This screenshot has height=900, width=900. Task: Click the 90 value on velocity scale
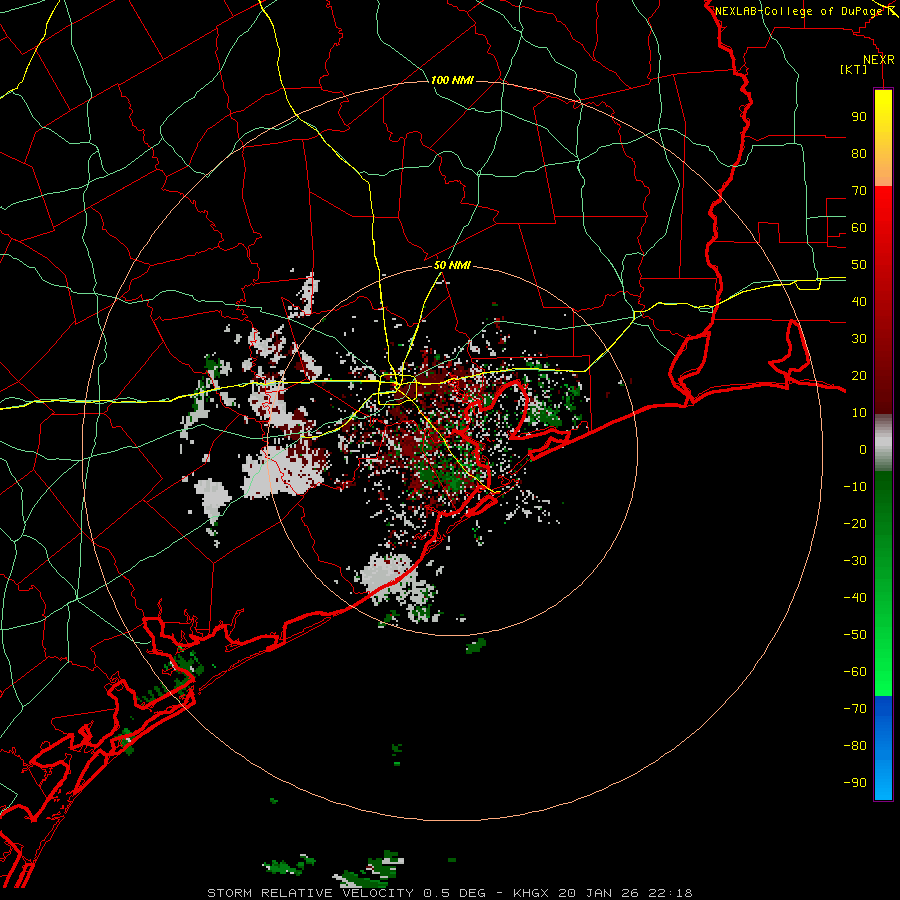click(859, 117)
